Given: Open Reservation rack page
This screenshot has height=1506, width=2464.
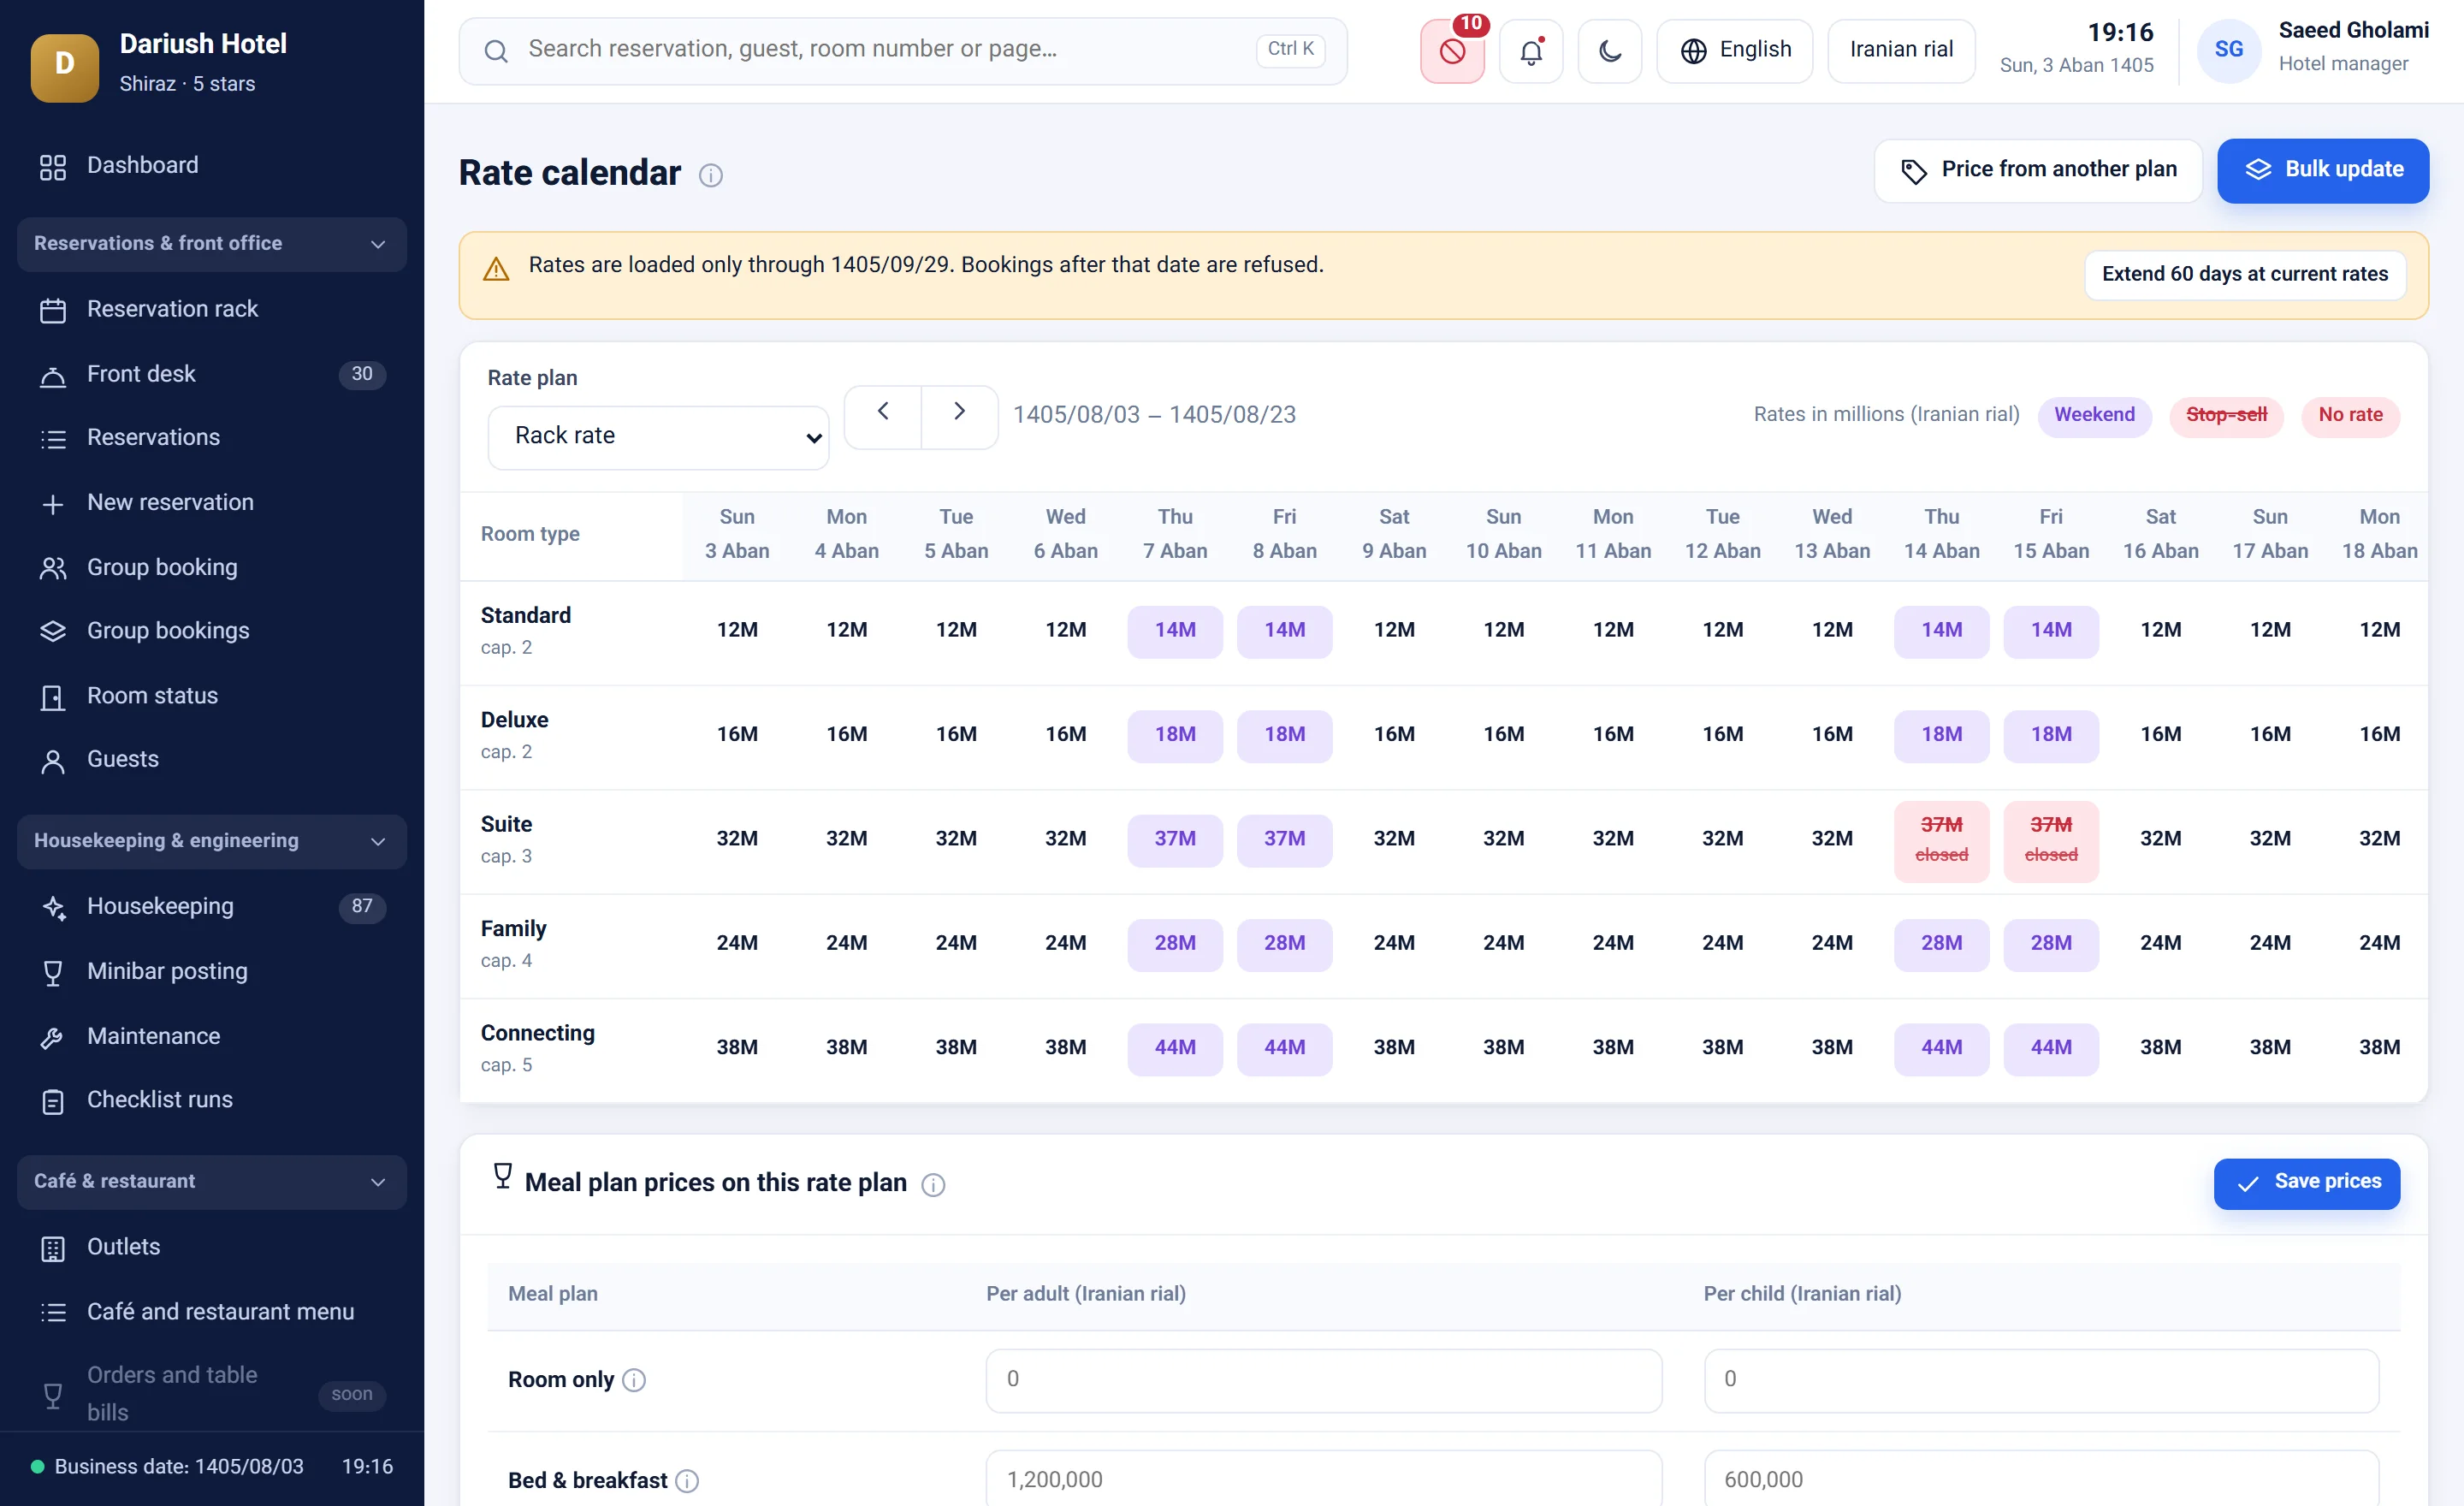Looking at the screenshot, I should tap(212, 310).
